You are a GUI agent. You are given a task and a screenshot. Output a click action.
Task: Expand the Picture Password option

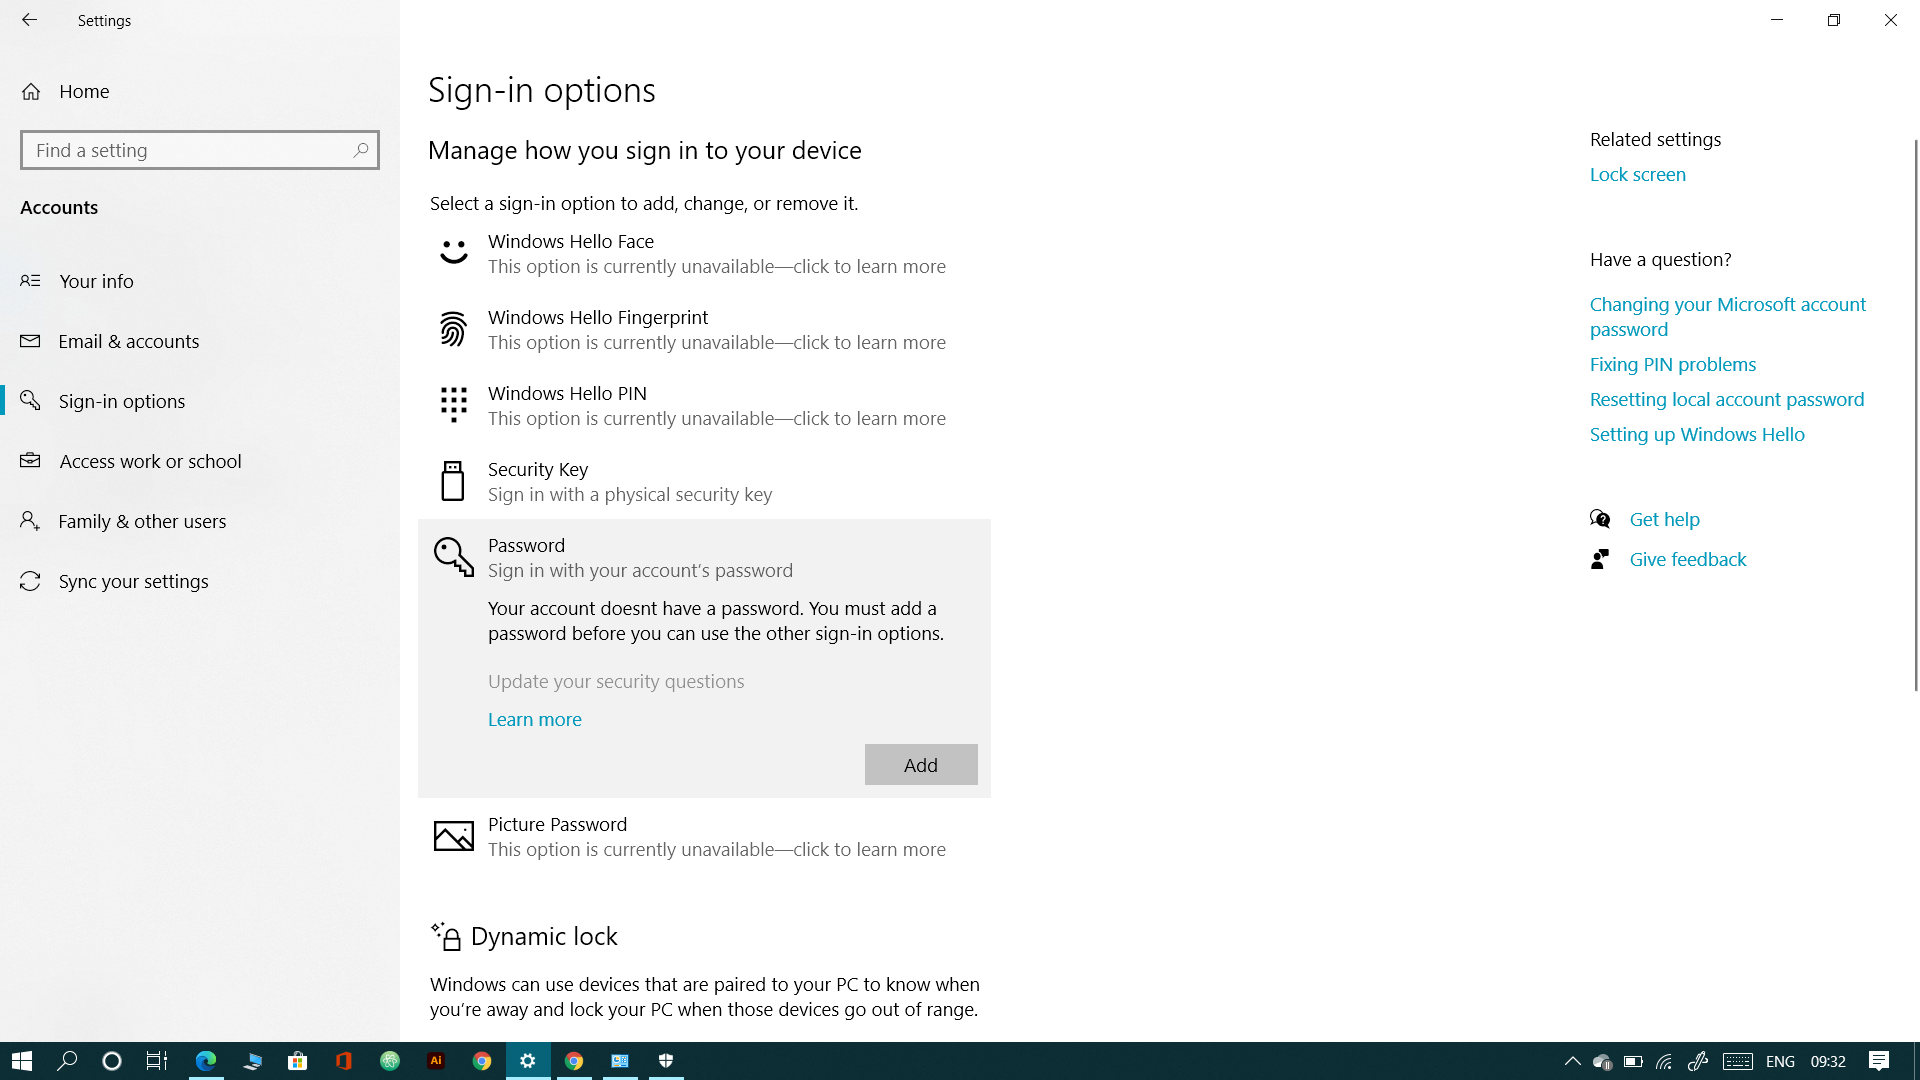pyautogui.click(x=704, y=836)
